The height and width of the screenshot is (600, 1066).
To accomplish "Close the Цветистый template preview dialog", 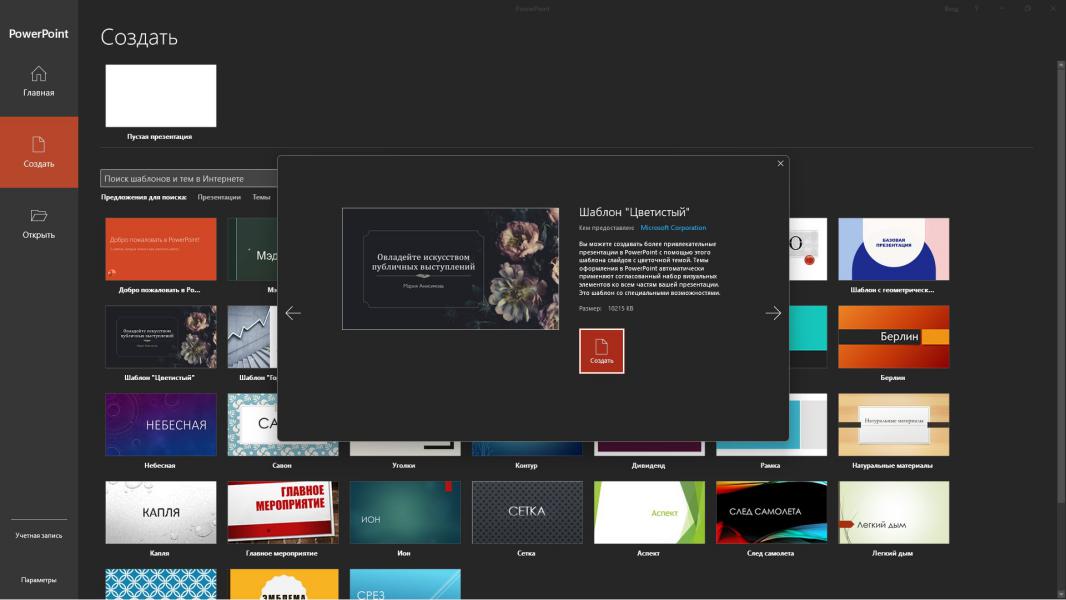I will pos(780,164).
